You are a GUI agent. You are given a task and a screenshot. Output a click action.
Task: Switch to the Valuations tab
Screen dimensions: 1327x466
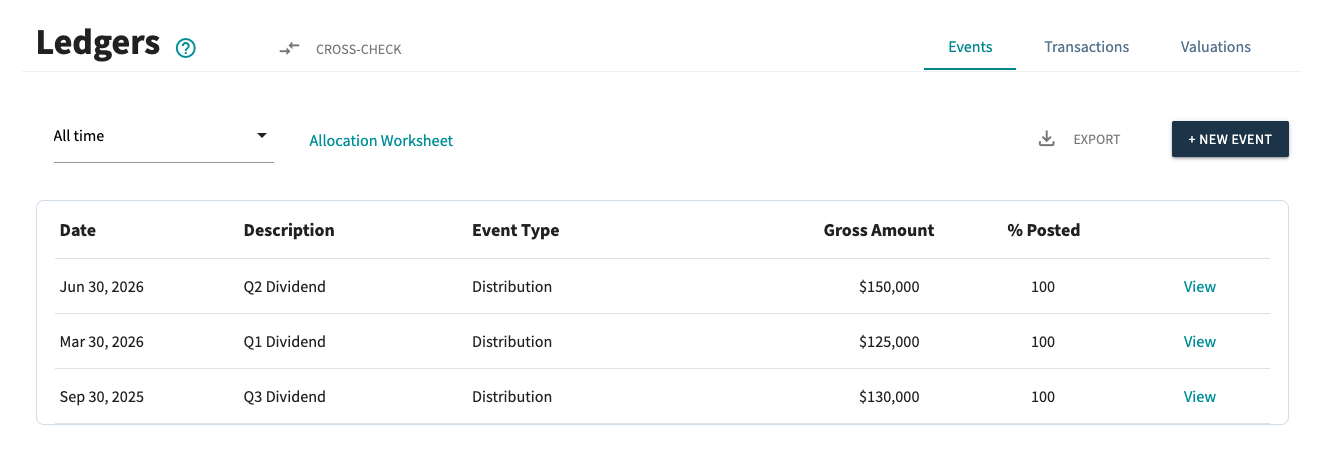pyautogui.click(x=1215, y=47)
